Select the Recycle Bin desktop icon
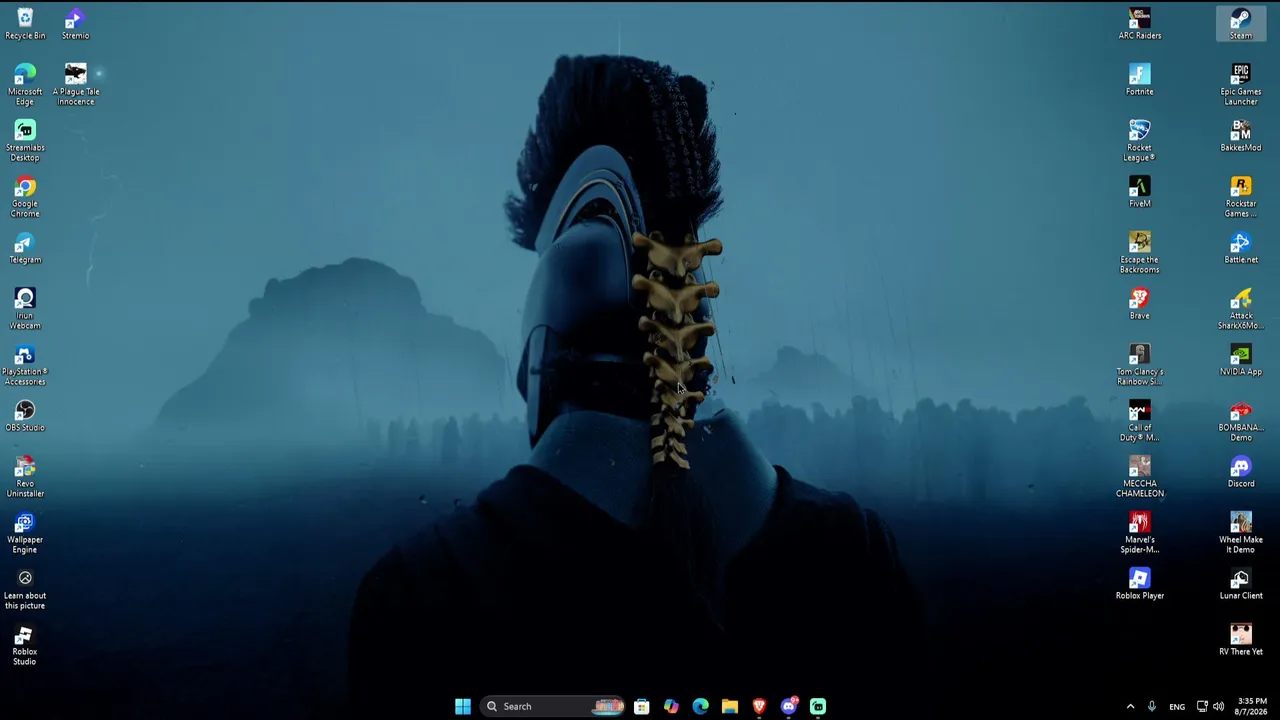Screen dimensions: 1280x720 (x=25, y=24)
